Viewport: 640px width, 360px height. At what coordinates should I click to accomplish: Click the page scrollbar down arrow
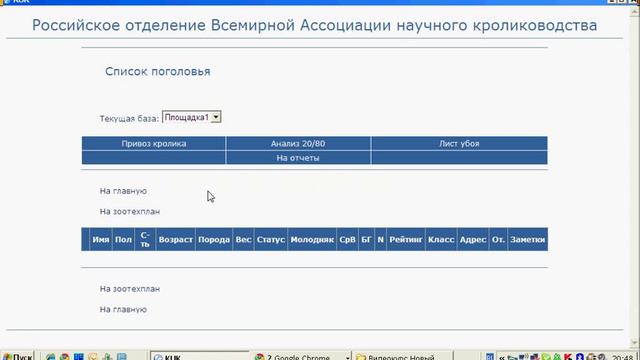(634, 343)
